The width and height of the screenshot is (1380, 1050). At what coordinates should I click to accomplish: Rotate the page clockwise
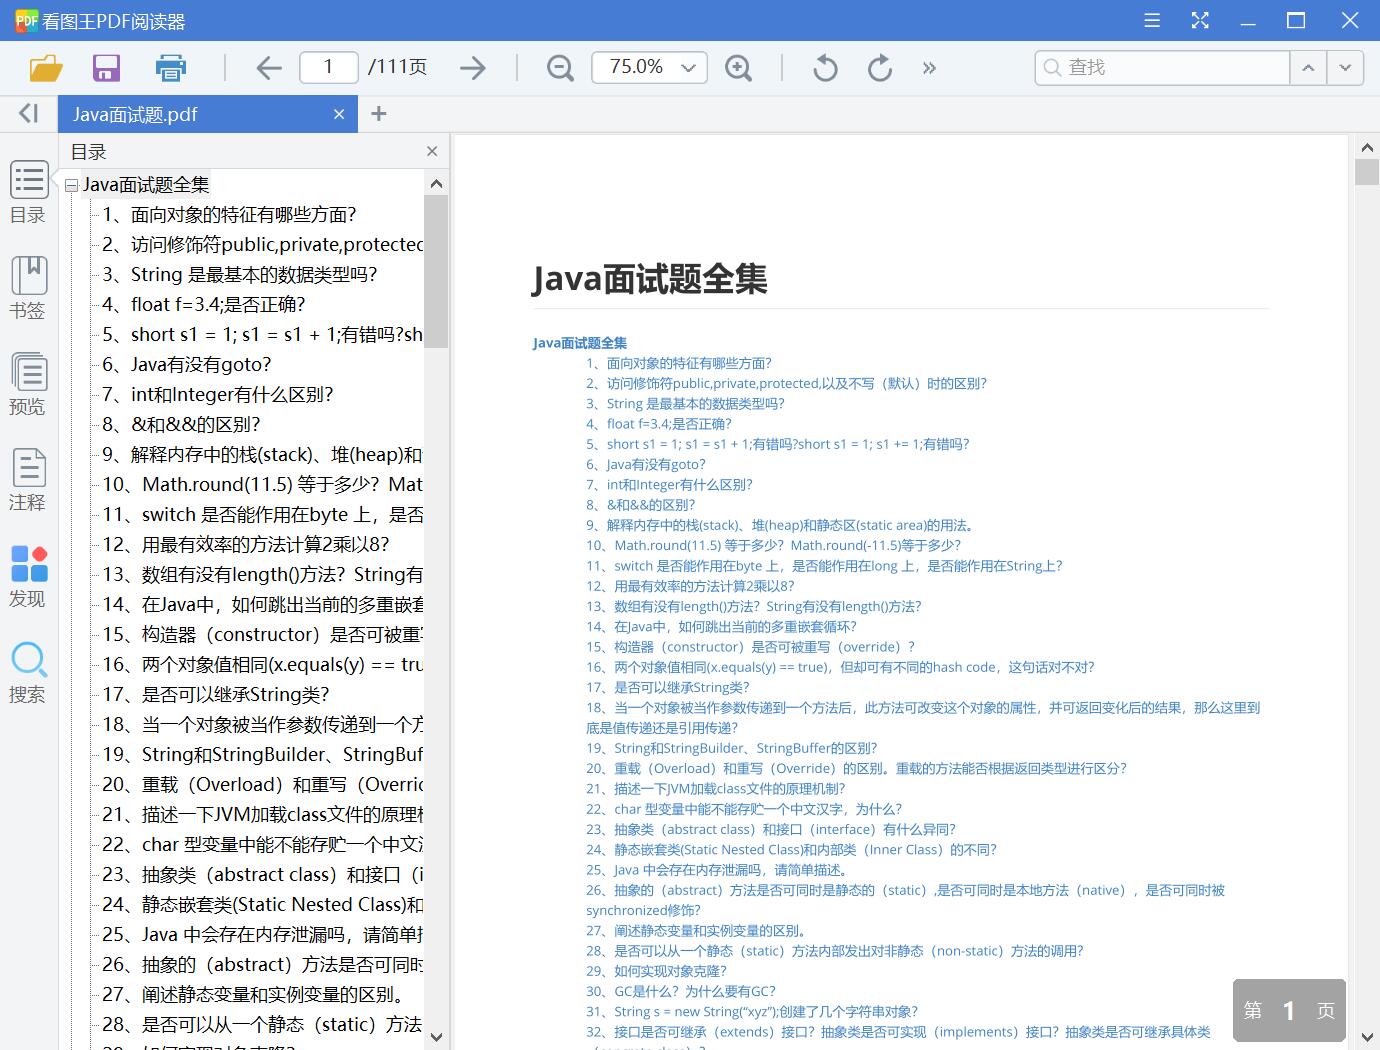880,68
